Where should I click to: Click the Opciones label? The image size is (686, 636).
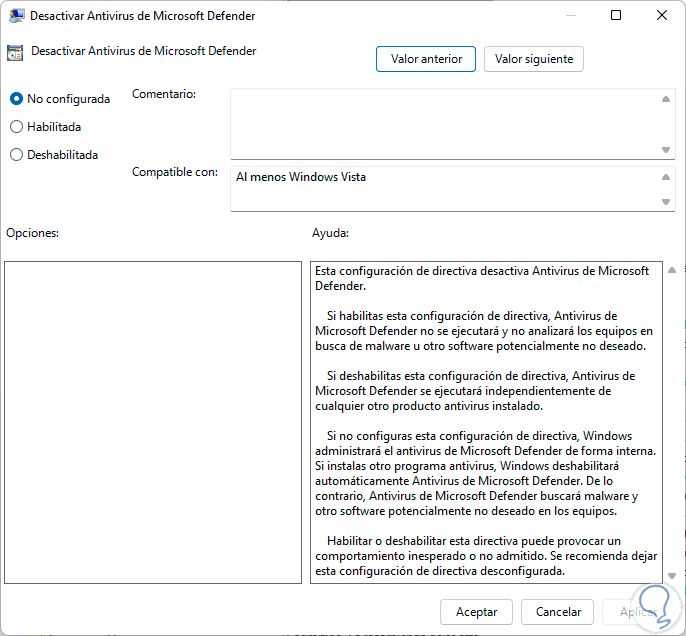(32, 233)
